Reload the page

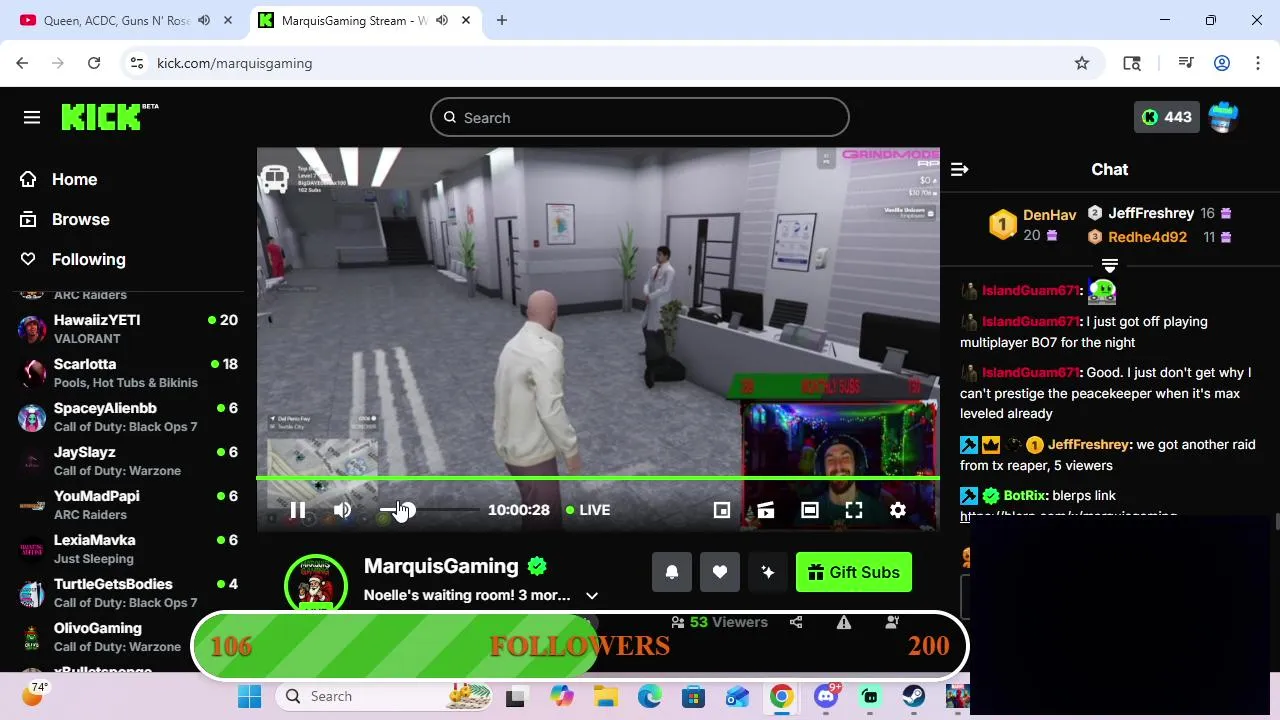coord(94,63)
